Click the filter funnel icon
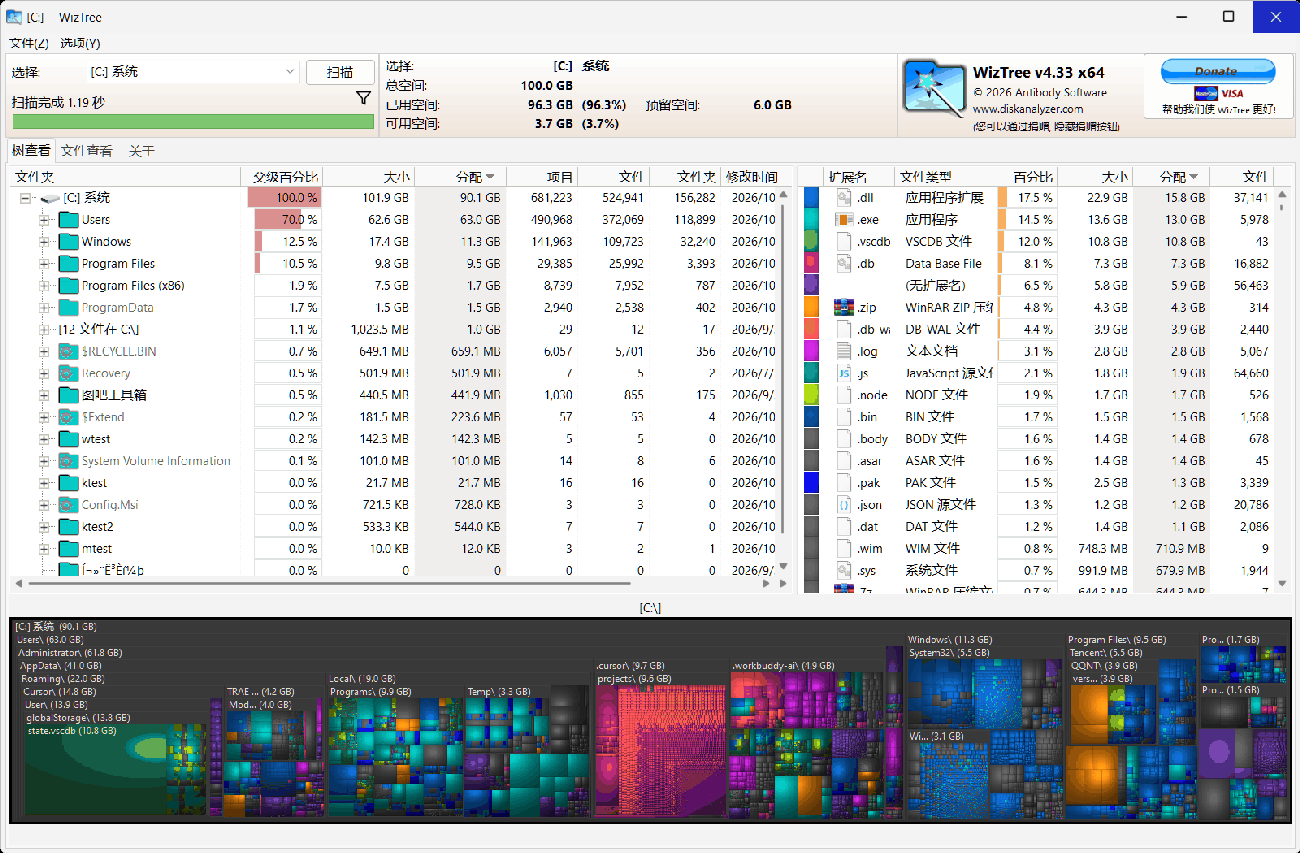The height and width of the screenshot is (853, 1300). point(364,98)
